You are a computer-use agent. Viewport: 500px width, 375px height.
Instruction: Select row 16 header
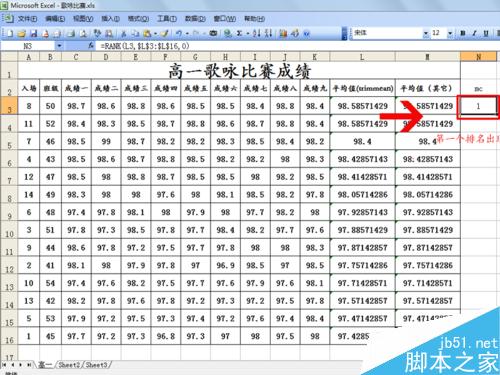click(x=9, y=336)
